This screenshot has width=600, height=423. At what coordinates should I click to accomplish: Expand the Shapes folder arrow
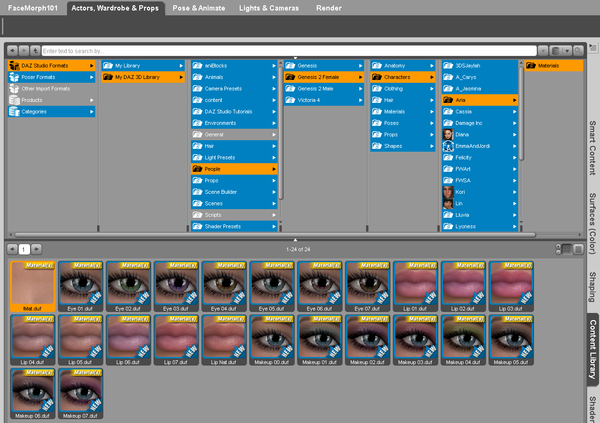(432, 146)
